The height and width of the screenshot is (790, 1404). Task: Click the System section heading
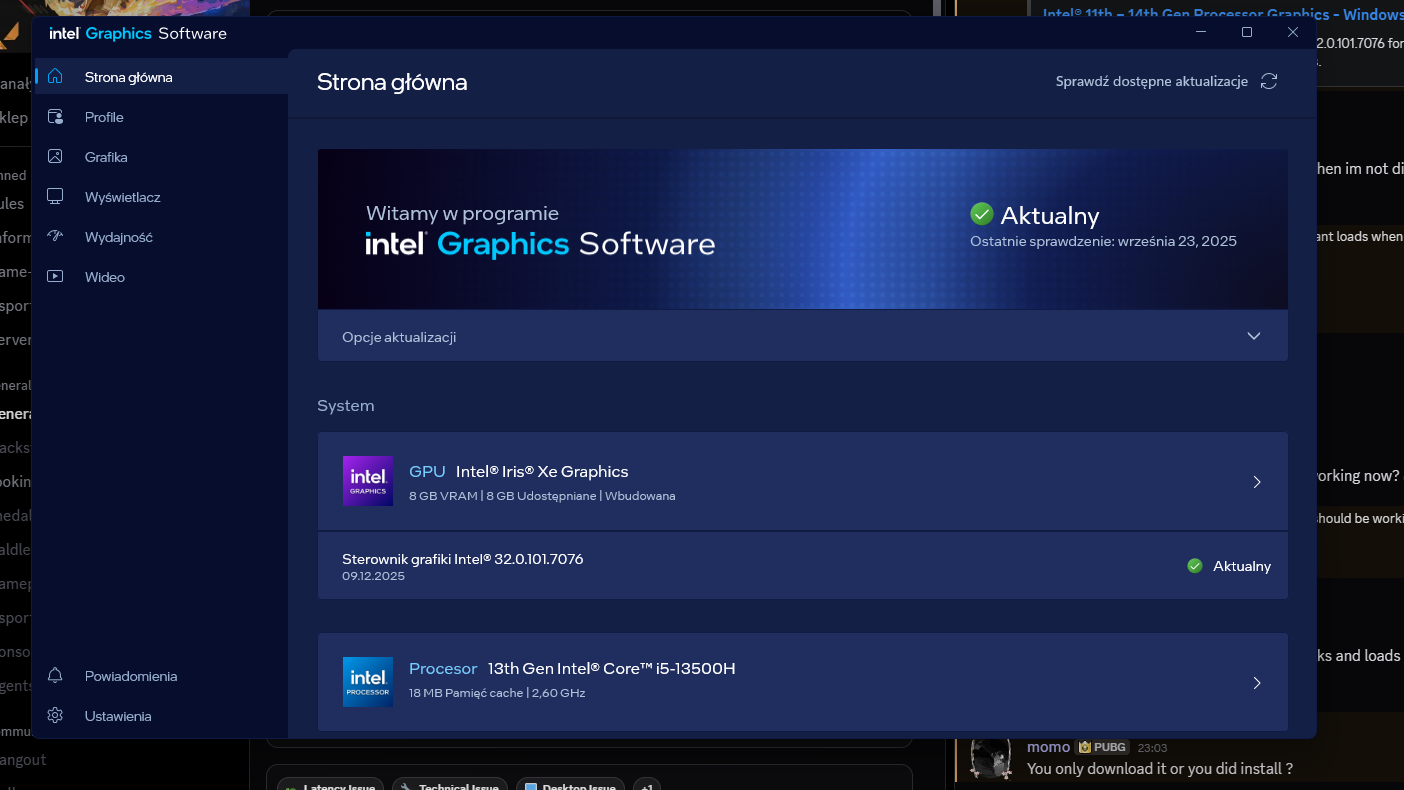click(x=346, y=406)
